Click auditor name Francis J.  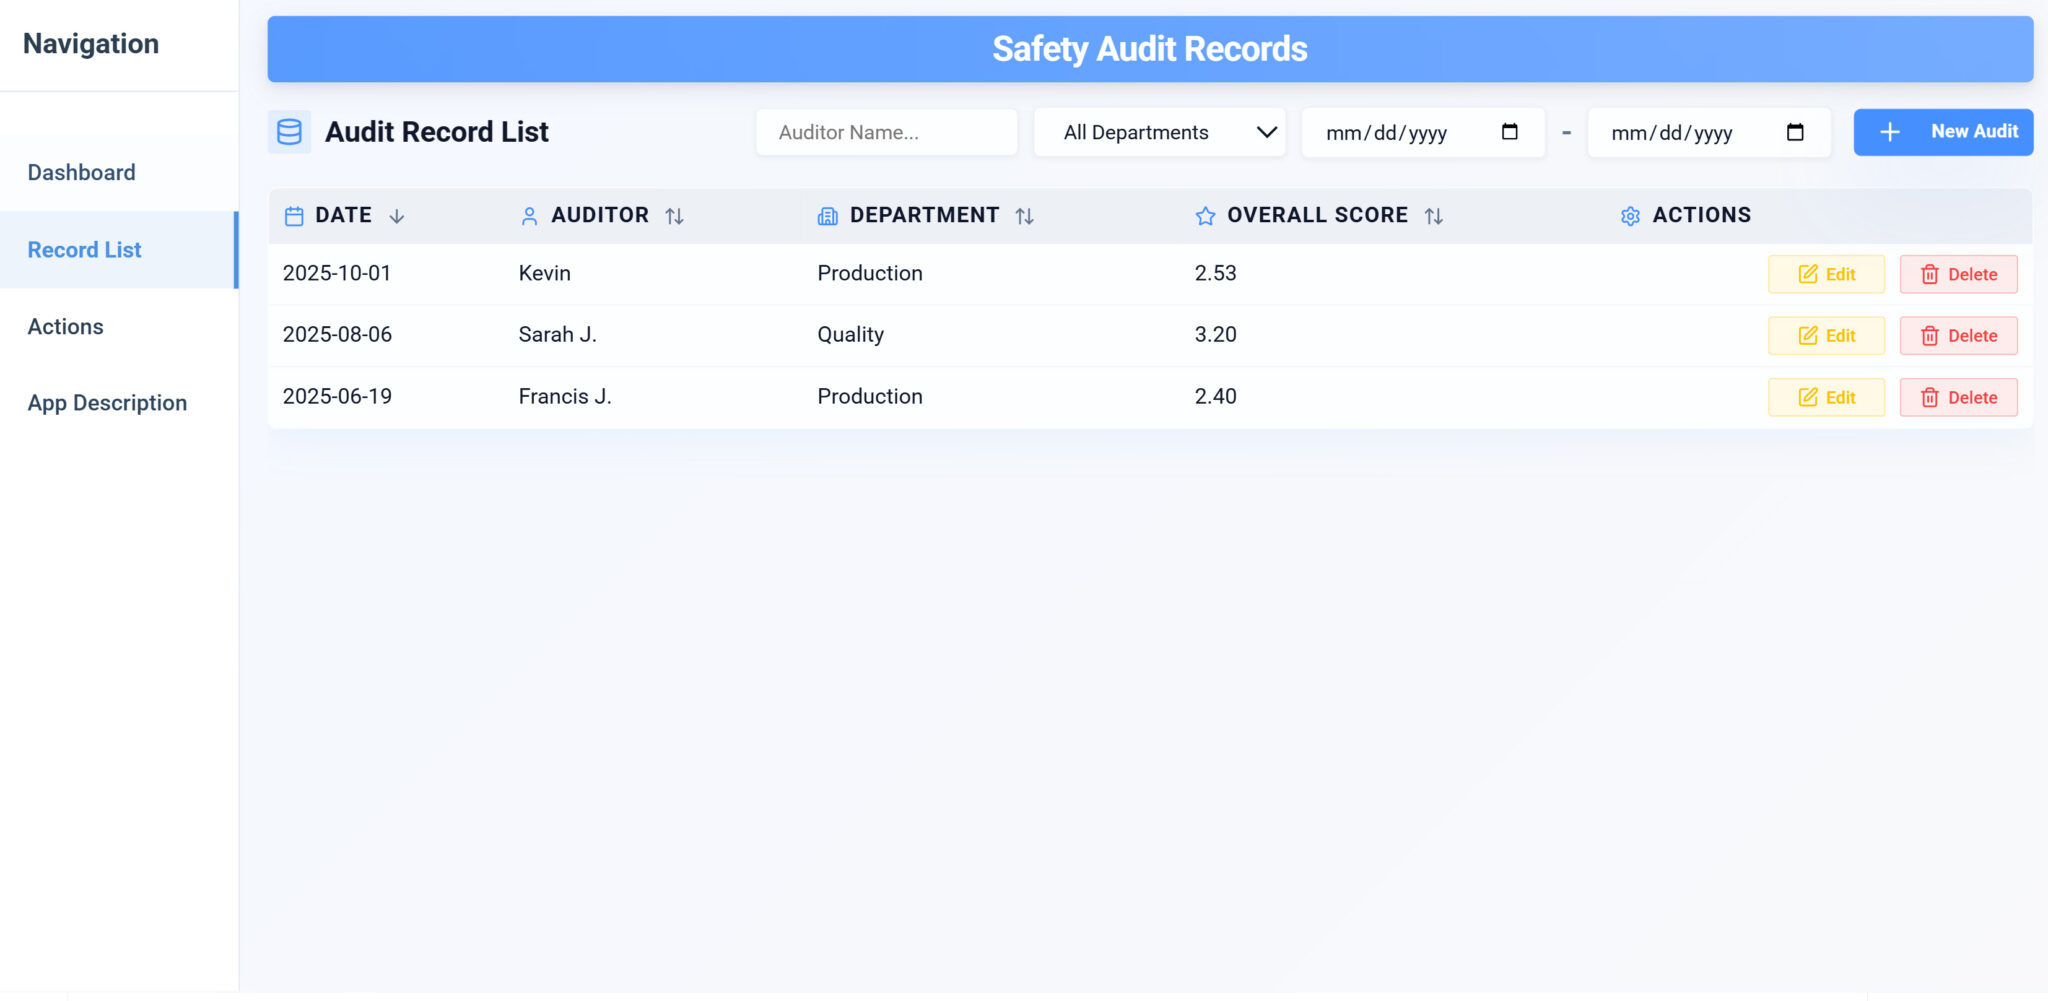pos(565,396)
